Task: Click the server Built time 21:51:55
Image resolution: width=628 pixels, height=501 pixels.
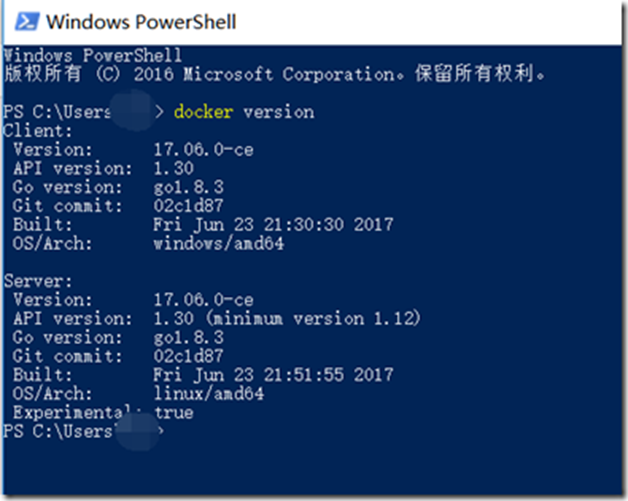Action: tap(304, 375)
